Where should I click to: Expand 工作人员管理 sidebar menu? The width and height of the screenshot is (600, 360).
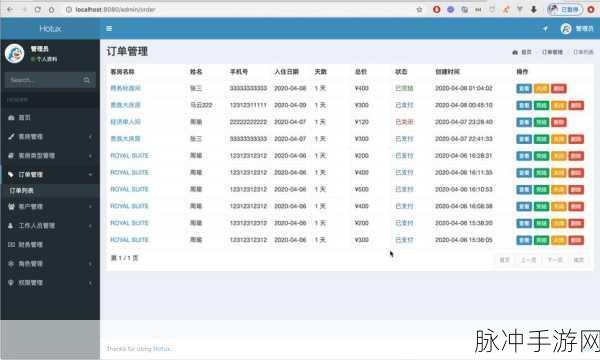click(x=50, y=226)
